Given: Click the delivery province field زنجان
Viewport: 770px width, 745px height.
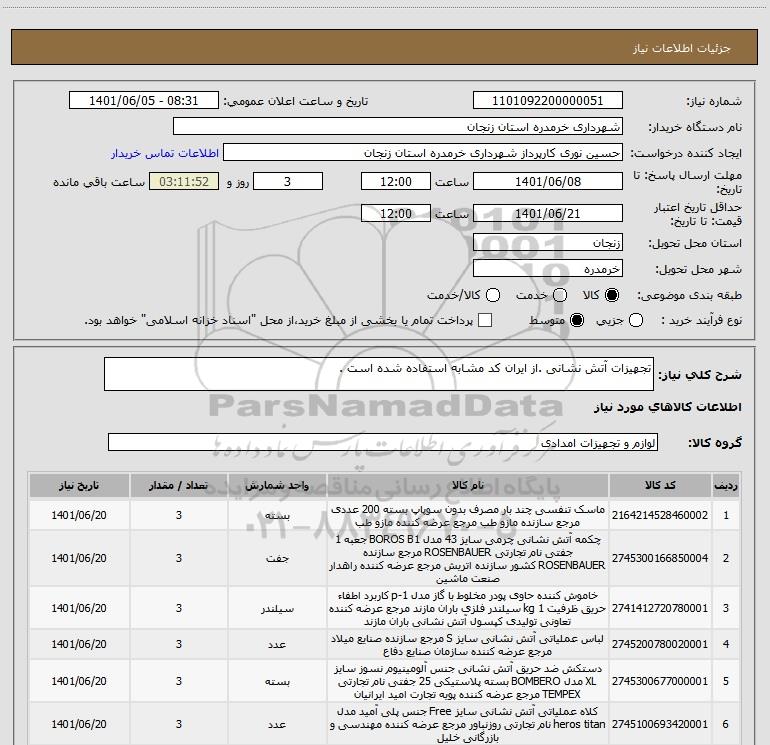Looking at the screenshot, I should click(x=548, y=242).
